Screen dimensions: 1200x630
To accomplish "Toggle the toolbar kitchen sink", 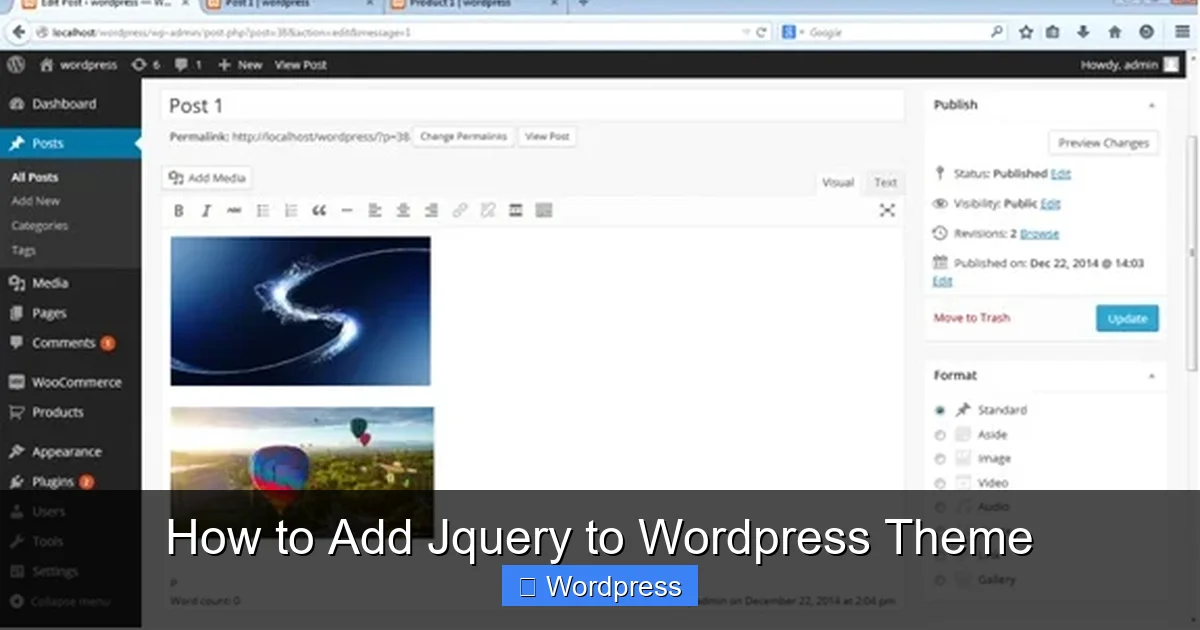I will (544, 211).
